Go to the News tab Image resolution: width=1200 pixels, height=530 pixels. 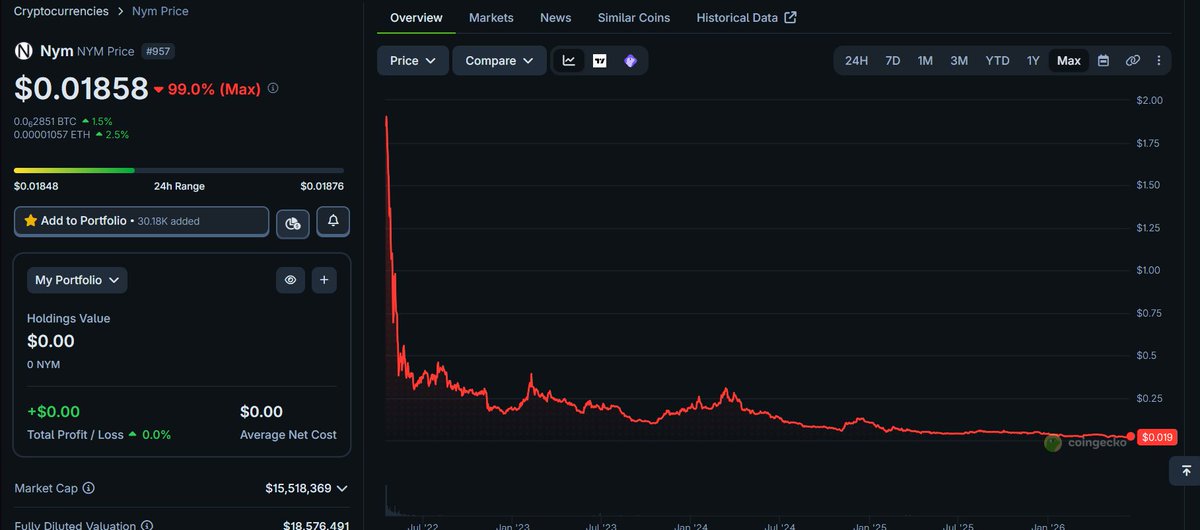pos(556,18)
